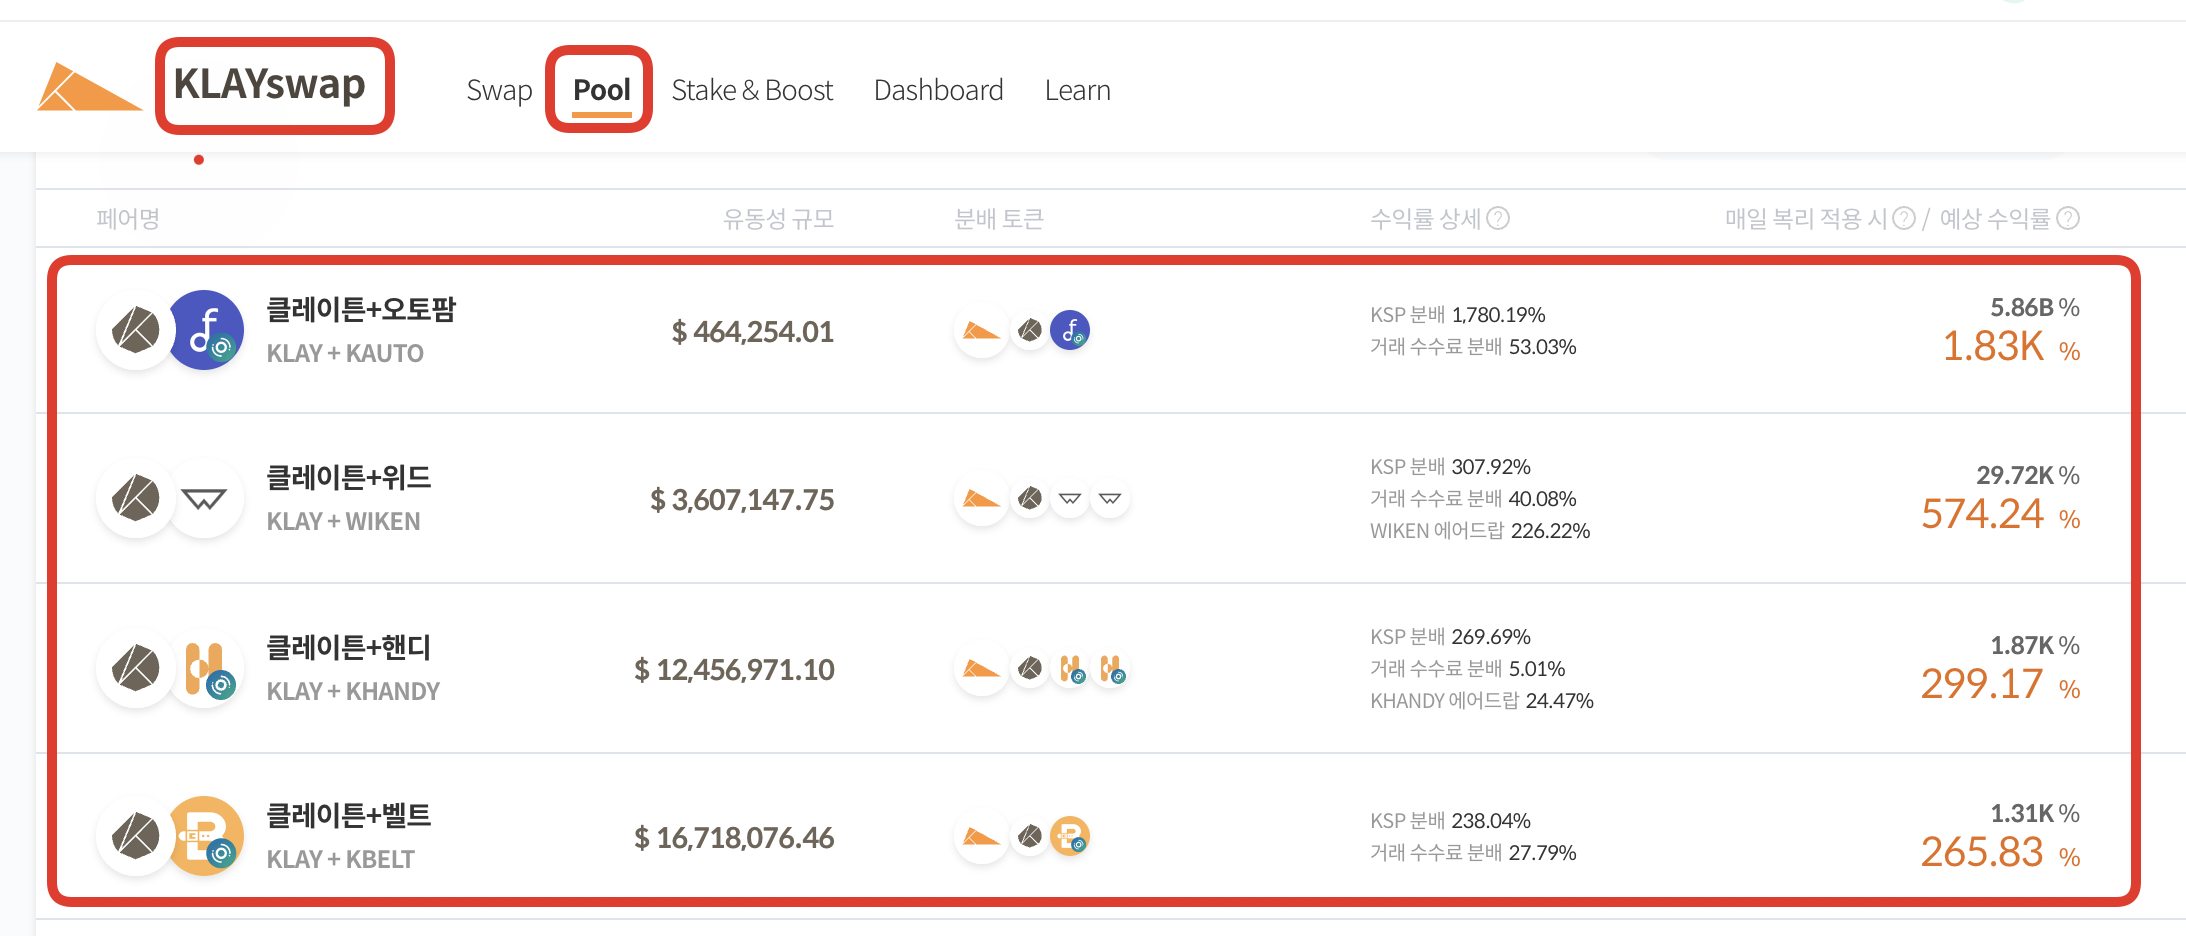This screenshot has height=936, width=2186.
Task: Switch to the Swap tab
Action: pyautogui.click(x=499, y=89)
